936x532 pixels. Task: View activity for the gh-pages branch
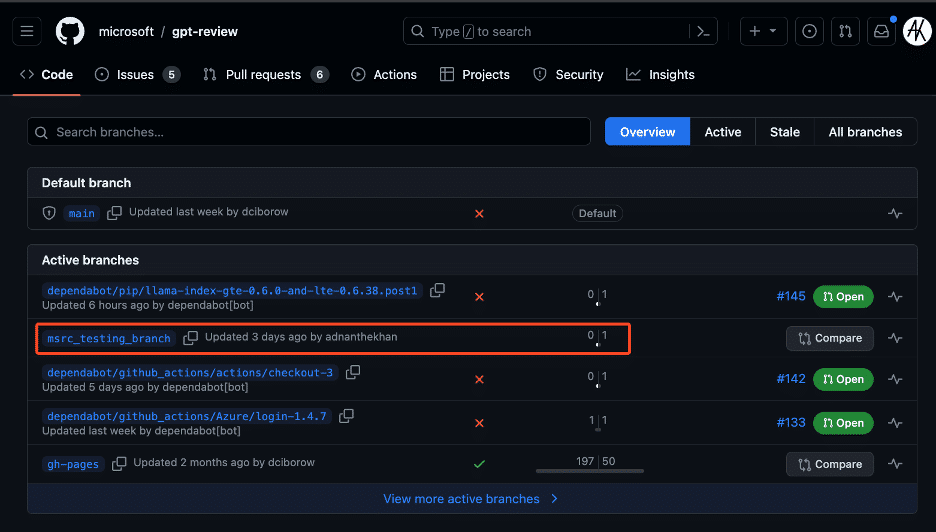click(895, 464)
